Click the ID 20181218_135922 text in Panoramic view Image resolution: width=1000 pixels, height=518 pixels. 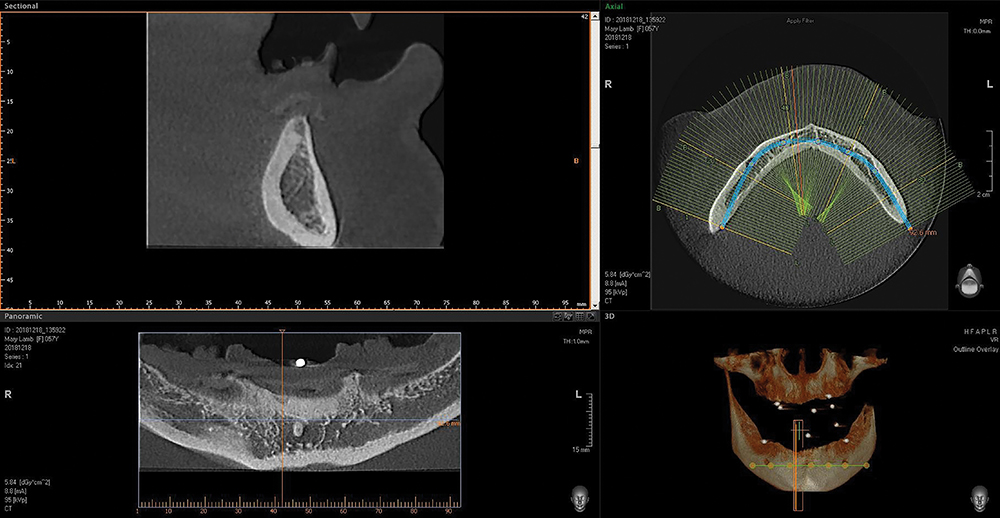pos(34,330)
